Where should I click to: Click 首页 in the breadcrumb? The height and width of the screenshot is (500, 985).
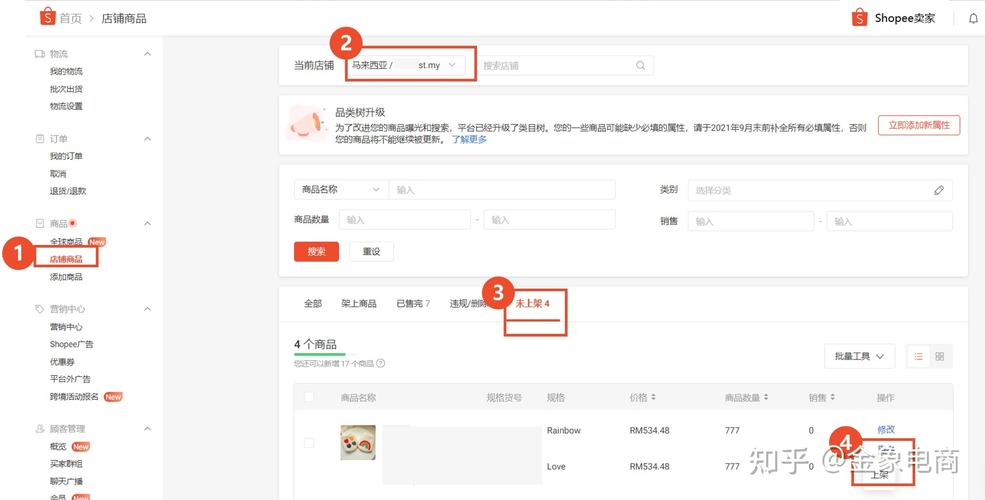(x=71, y=18)
